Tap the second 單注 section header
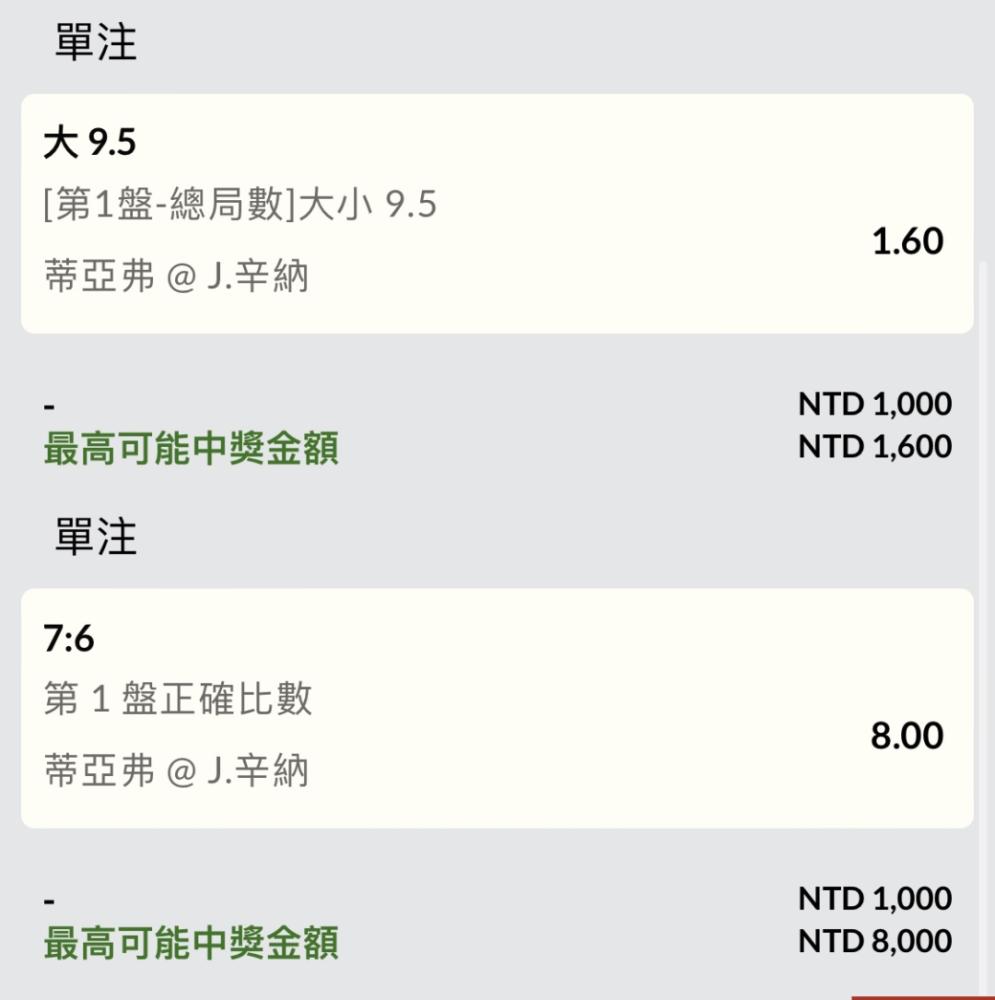The width and height of the screenshot is (995, 1000). (x=96, y=536)
